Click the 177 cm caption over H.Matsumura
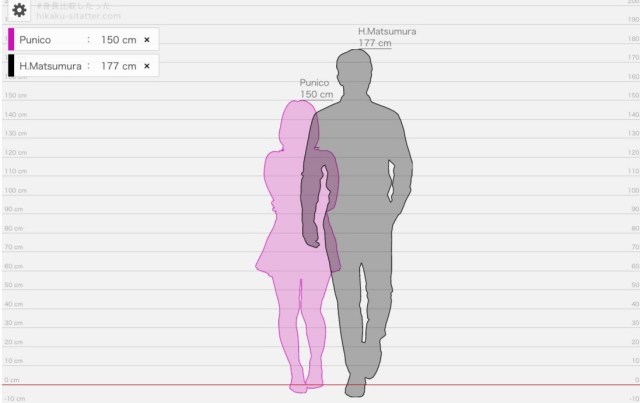 click(373, 44)
